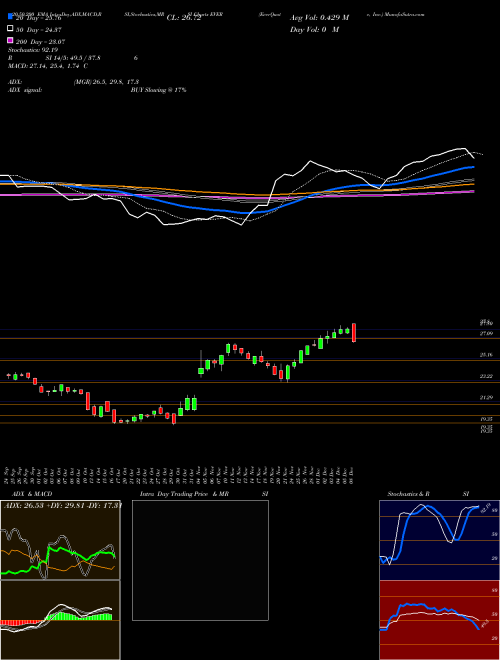Image resolution: width=500 pixels, height=660 pixels.
Task: Click the 'Avg Vol: 0.429 M' text
Action: 319,18
